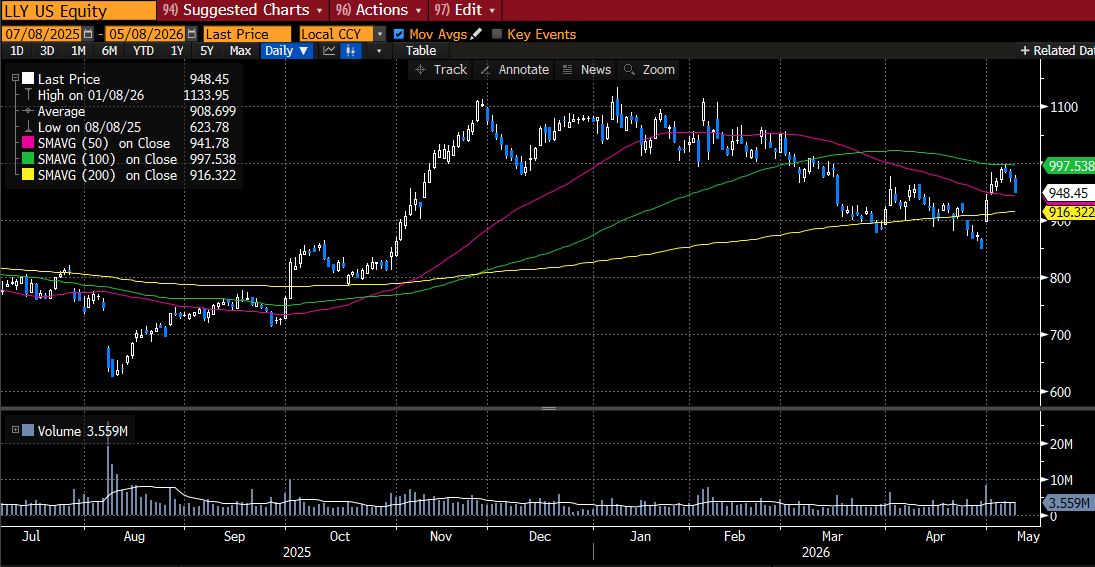Select the candlestick chart type icon
The image size is (1095, 567).
[x=350, y=50]
